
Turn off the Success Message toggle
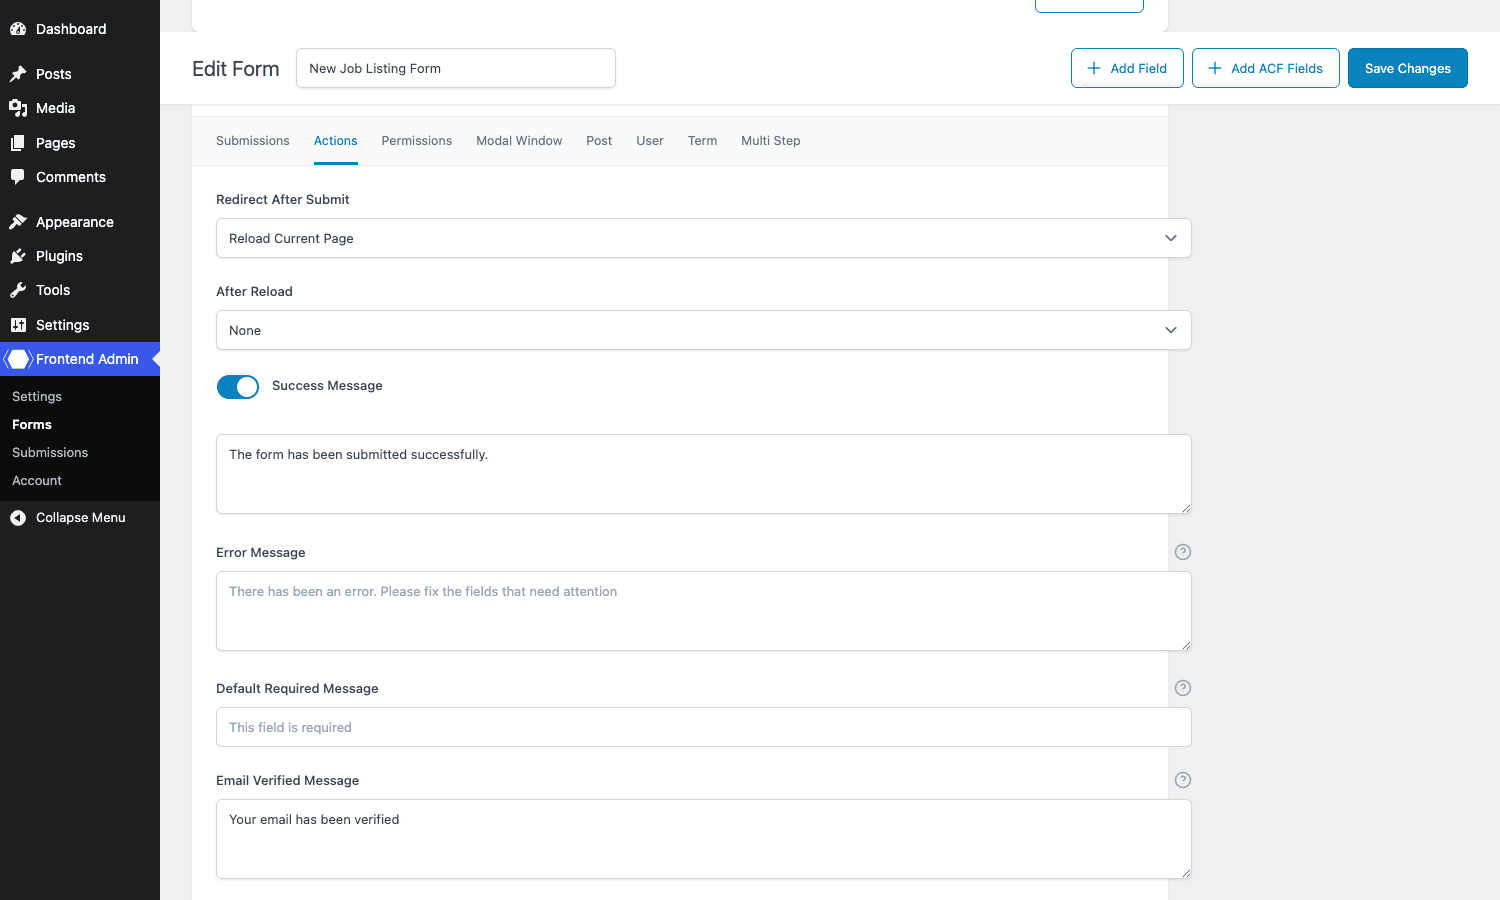[238, 387]
